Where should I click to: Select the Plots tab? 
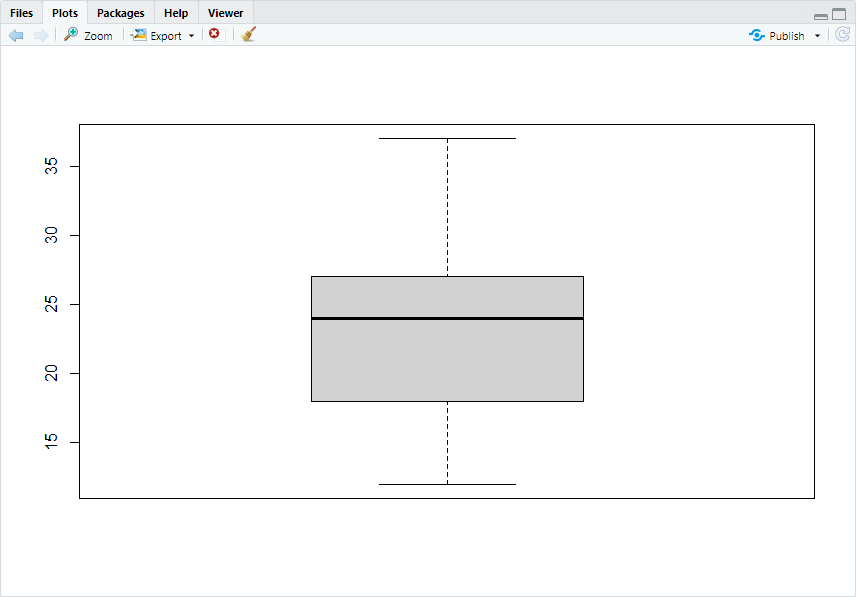click(65, 13)
